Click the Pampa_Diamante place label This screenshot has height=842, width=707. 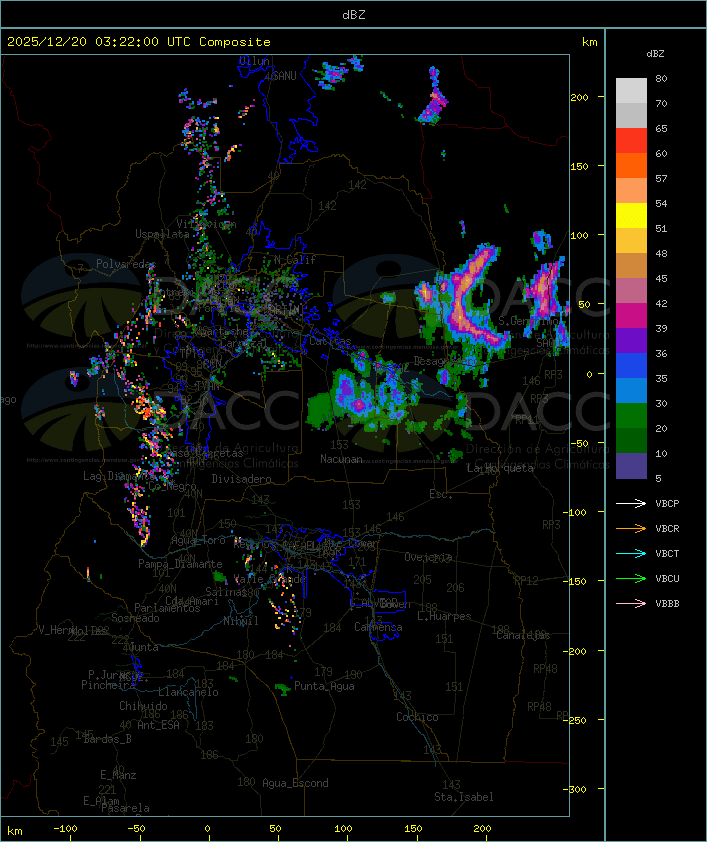click(180, 564)
